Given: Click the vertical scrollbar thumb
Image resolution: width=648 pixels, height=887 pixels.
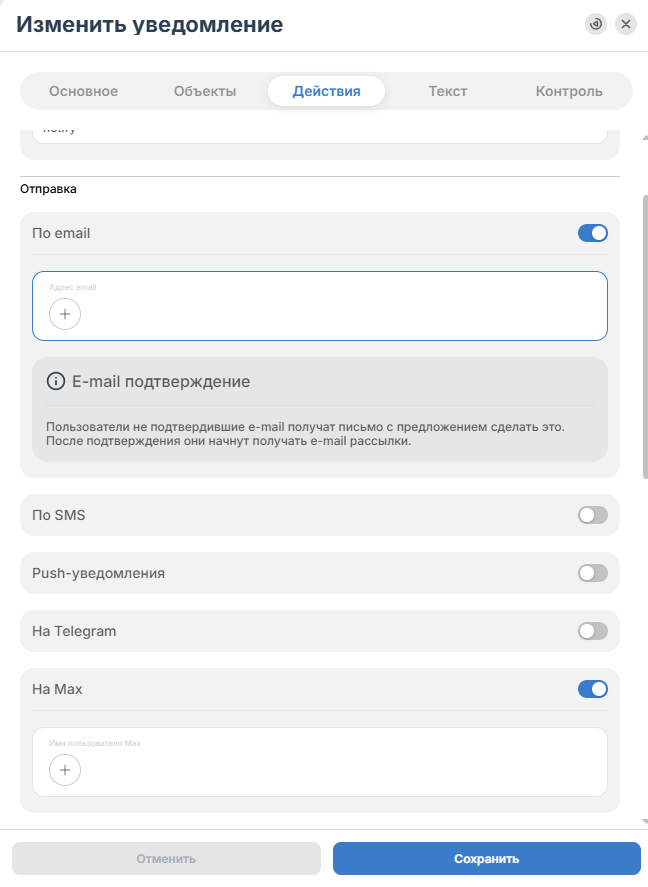Looking at the screenshot, I should [x=645, y=337].
